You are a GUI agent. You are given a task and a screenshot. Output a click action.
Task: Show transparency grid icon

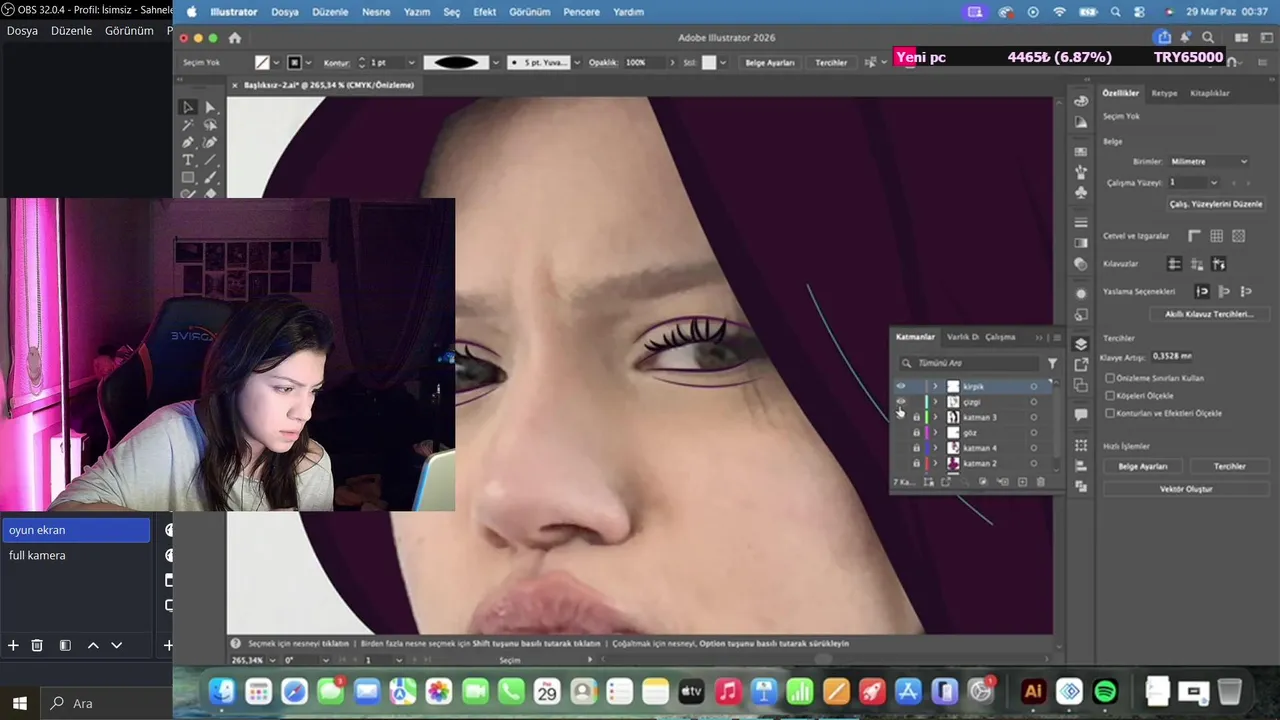(1238, 236)
